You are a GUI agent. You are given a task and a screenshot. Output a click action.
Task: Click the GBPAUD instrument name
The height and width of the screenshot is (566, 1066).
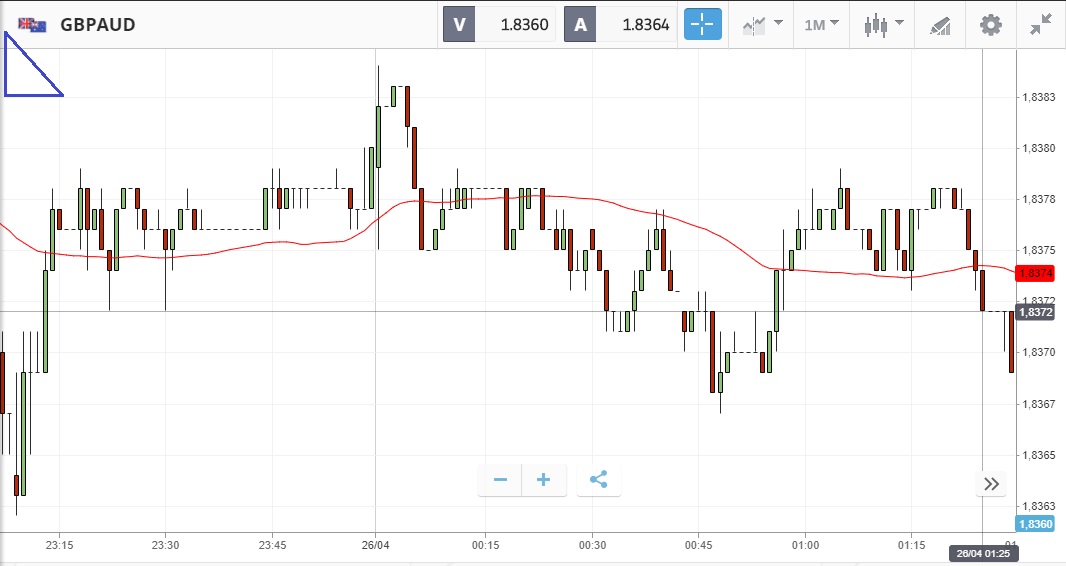[x=98, y=24]
